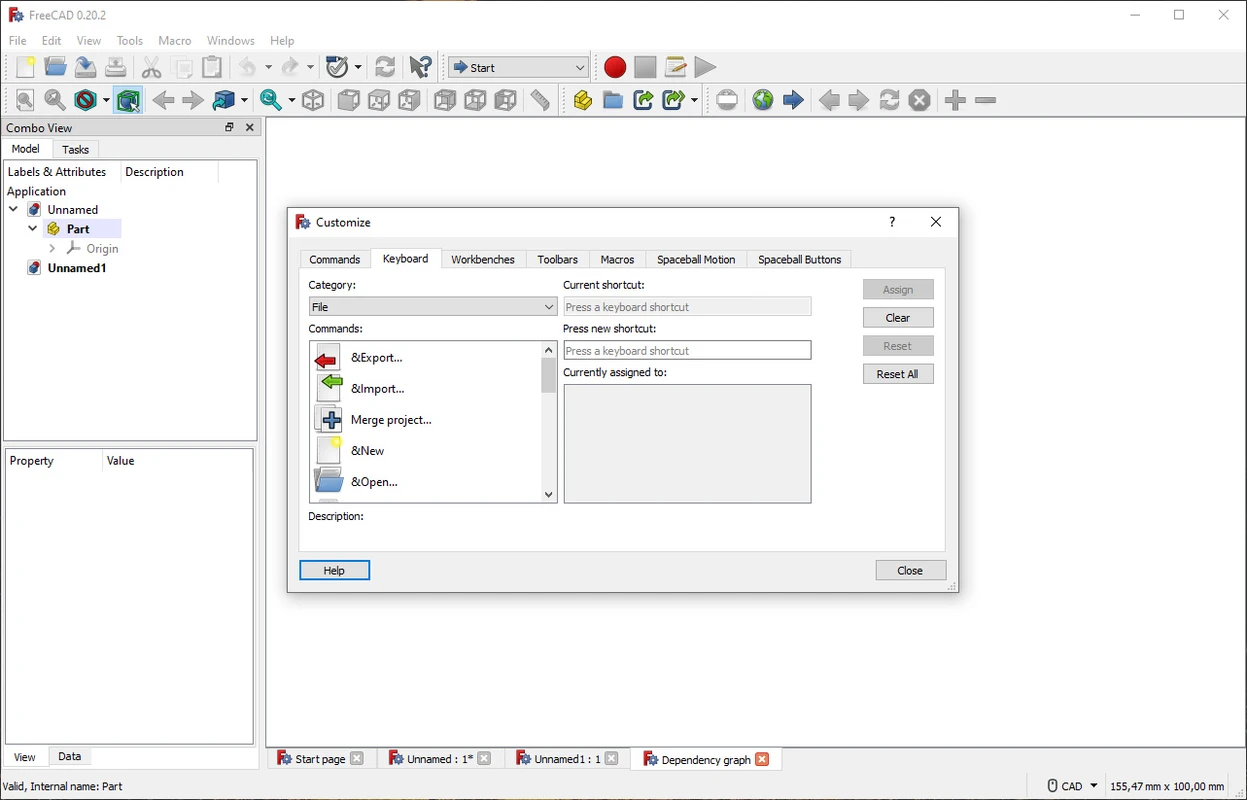Click the commands list scrollbar down arrow
Screen dimensions: 1247x800
coord(548,494)
